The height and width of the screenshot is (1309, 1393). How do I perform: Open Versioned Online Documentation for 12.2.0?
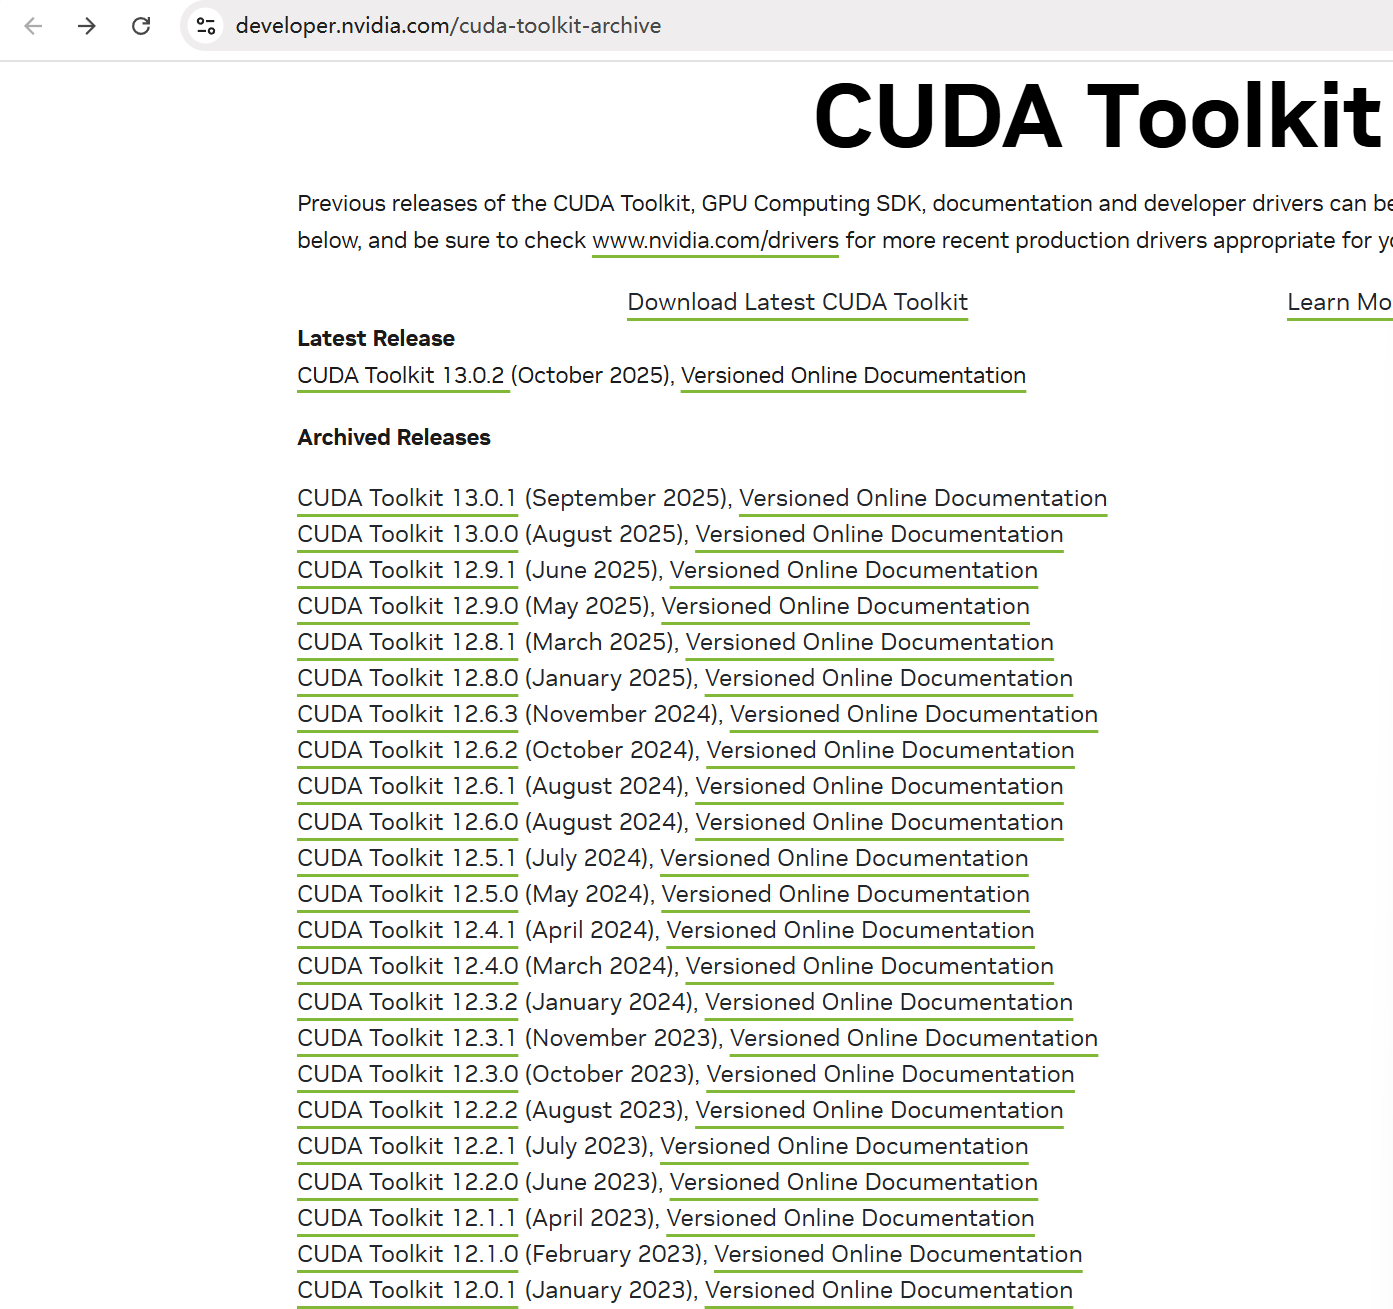853,1183
